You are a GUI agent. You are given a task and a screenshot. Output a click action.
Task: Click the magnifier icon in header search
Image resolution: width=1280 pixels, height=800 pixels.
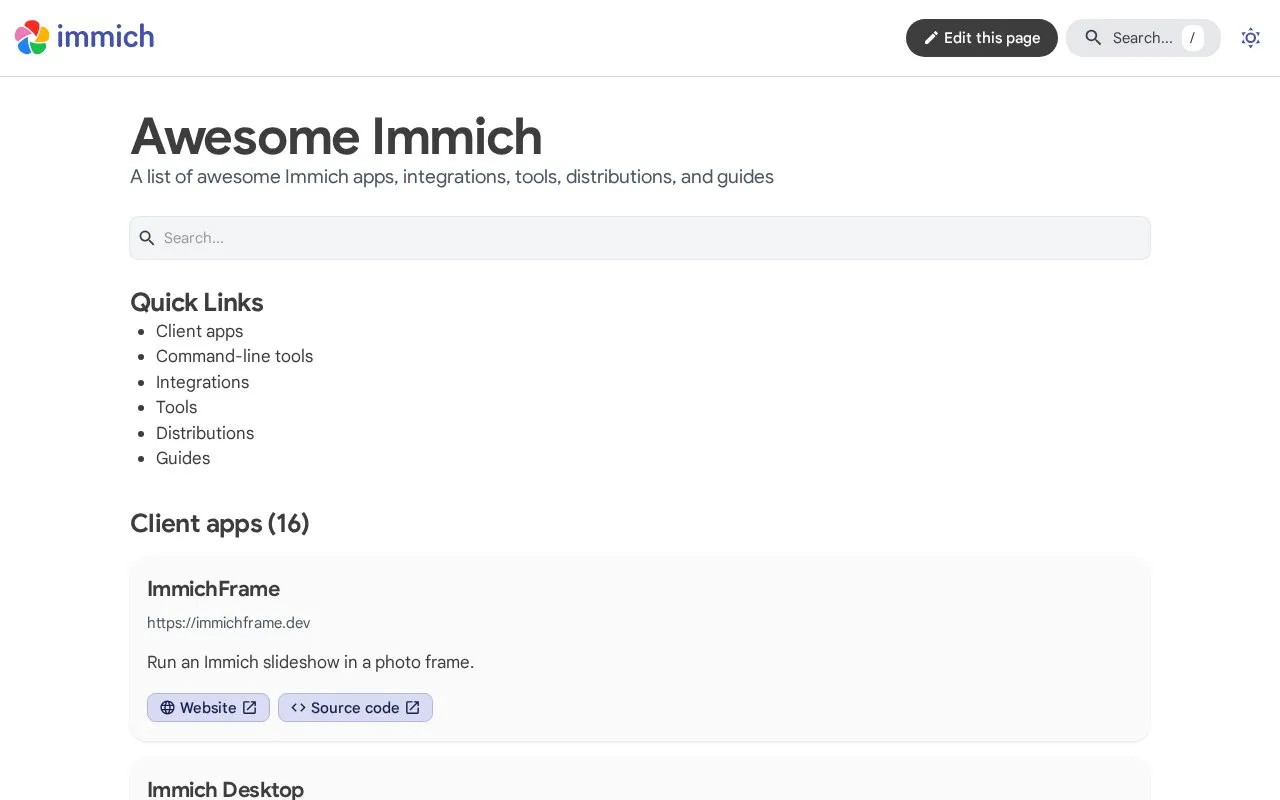point(1093,38)
